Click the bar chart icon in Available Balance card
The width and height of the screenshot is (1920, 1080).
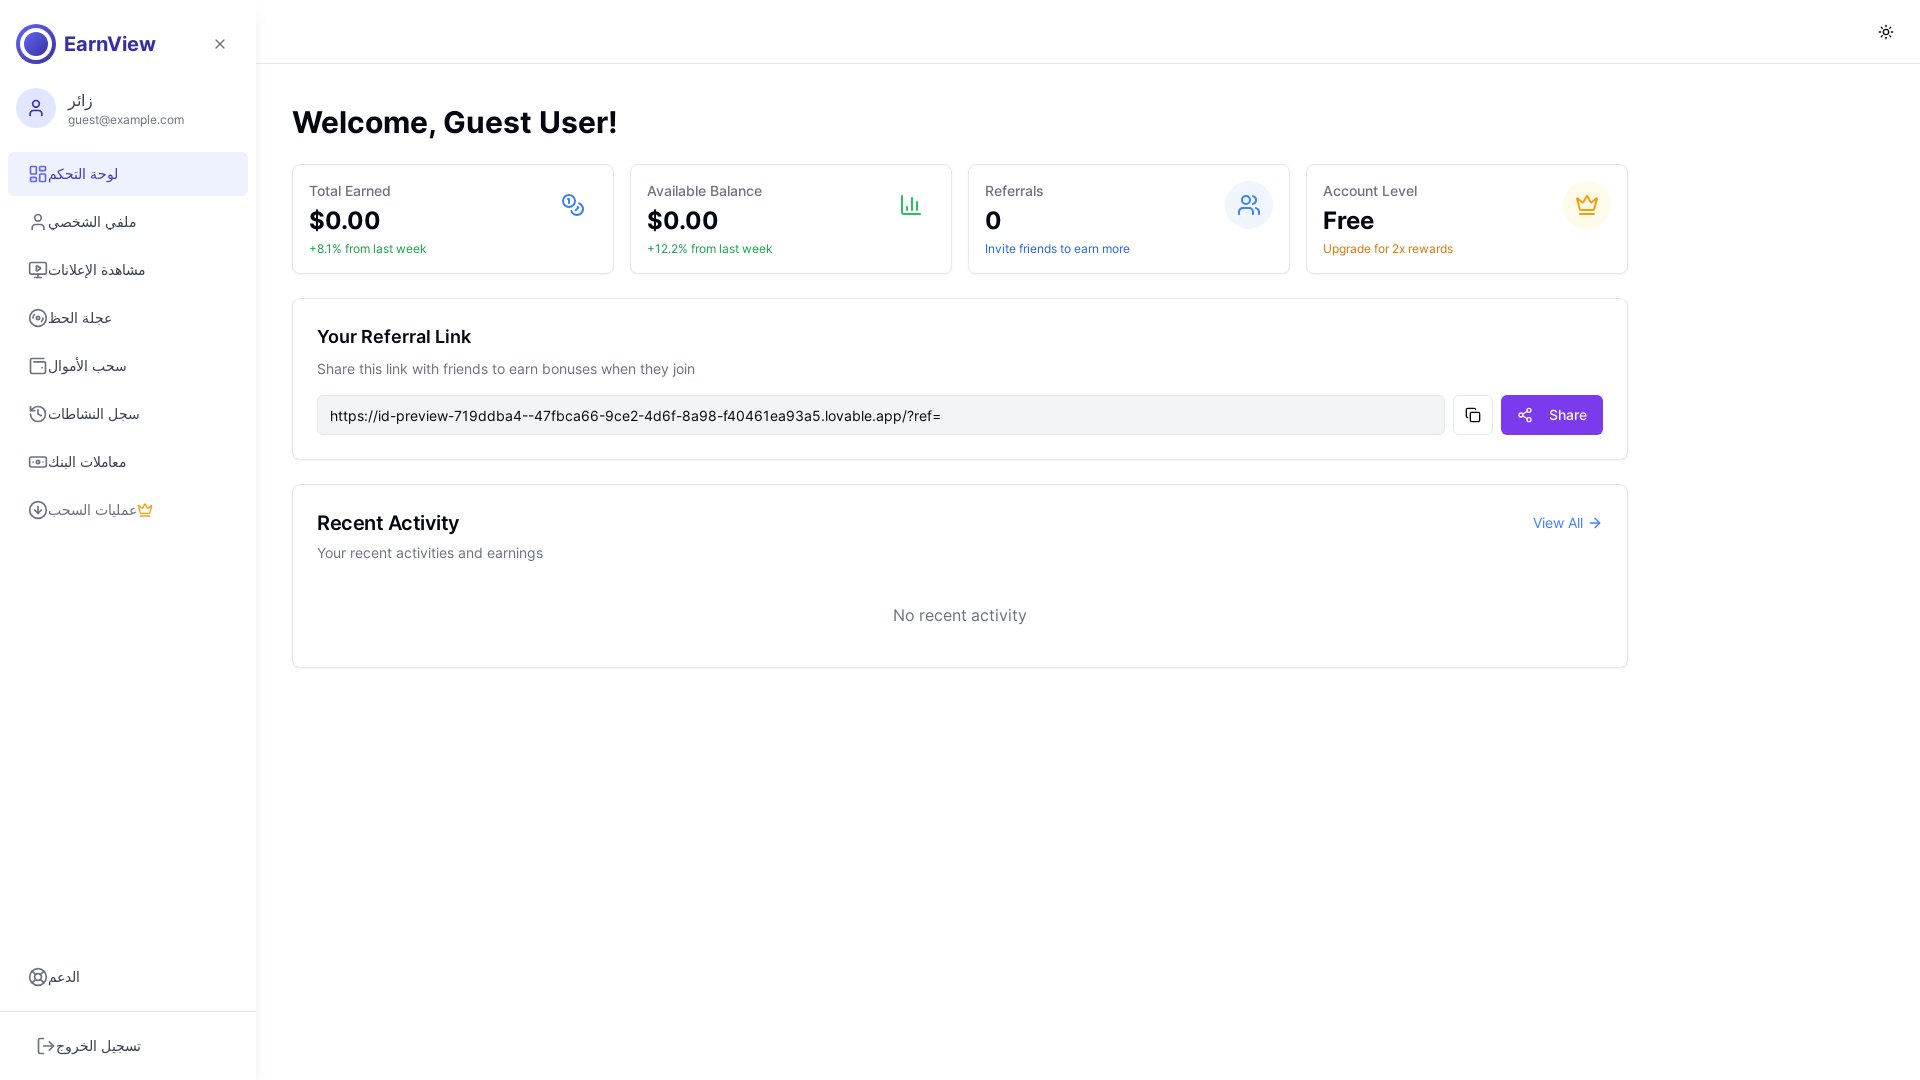(911, 205)
